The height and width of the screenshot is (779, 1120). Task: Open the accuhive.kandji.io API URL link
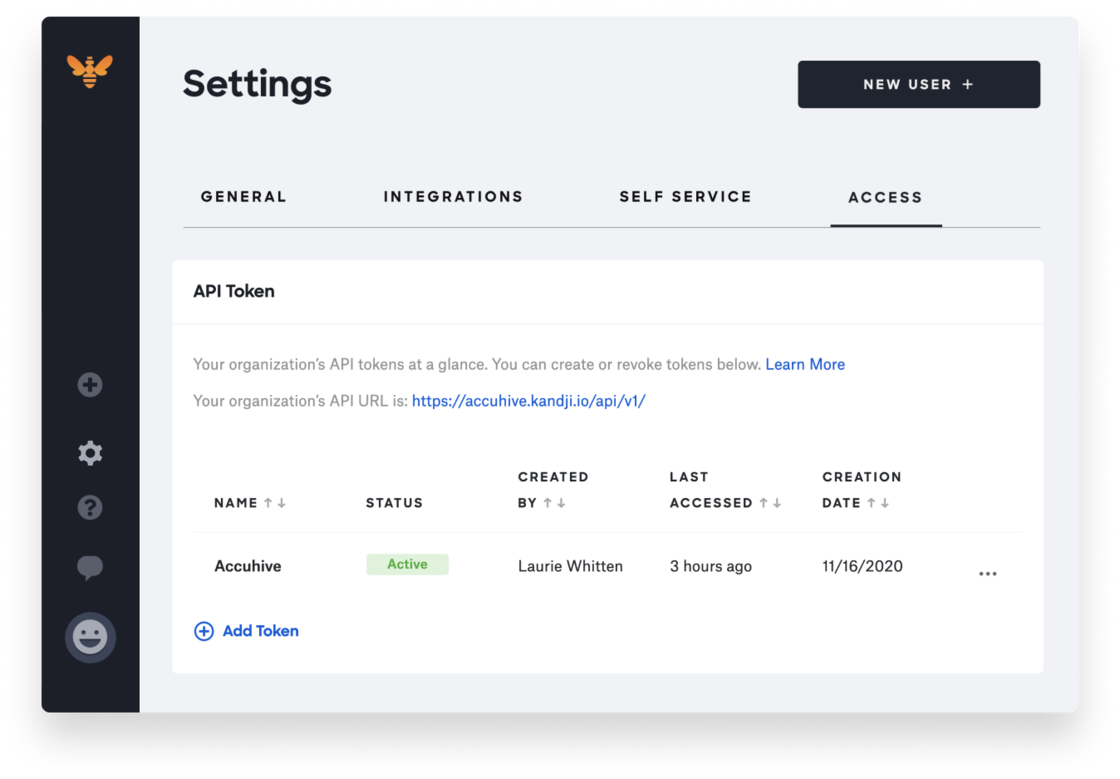528,401
